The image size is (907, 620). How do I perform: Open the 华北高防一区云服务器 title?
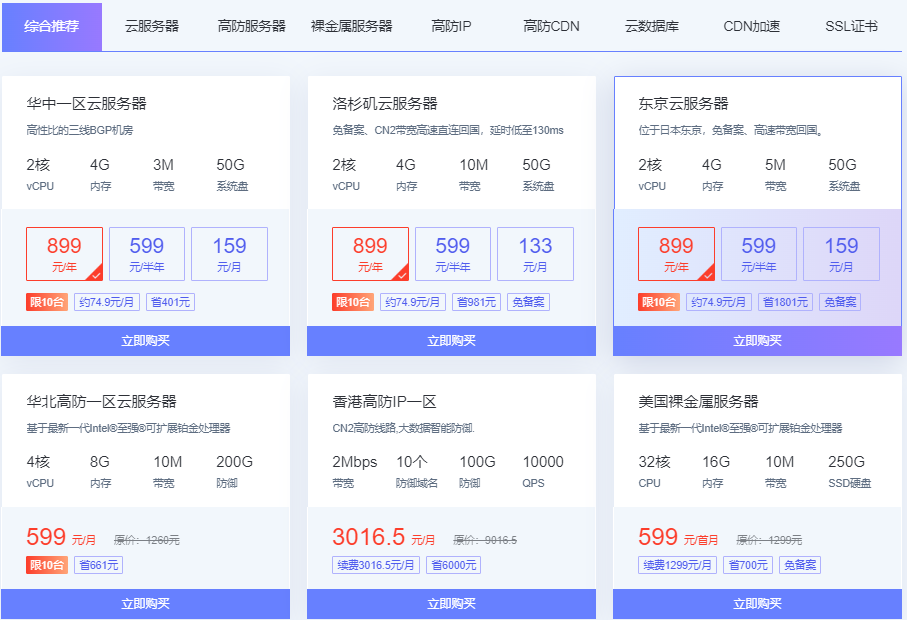[x=101, y=401]
